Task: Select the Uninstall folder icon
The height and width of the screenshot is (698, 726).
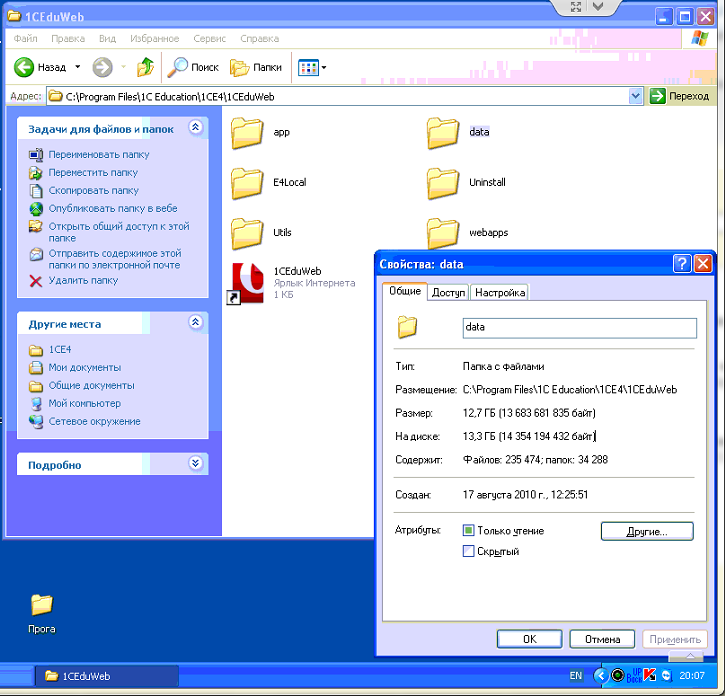Action: (x=443, y=183)
